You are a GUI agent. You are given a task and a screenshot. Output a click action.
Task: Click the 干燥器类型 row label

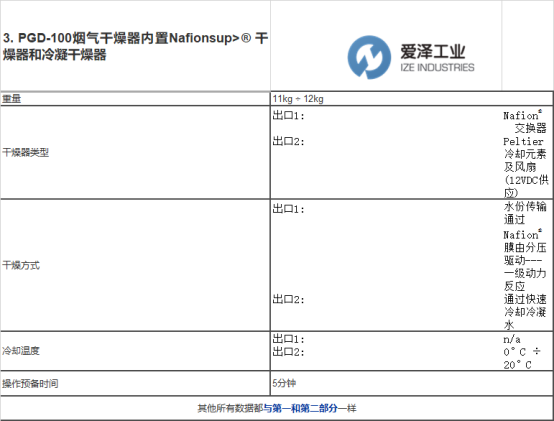coord(25,153)
